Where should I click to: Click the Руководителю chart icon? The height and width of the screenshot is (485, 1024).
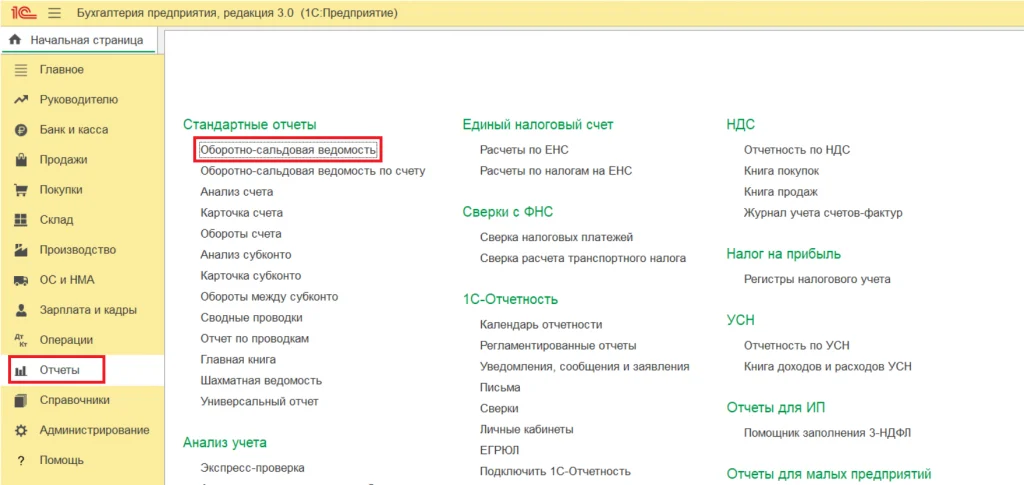[20, 100]
